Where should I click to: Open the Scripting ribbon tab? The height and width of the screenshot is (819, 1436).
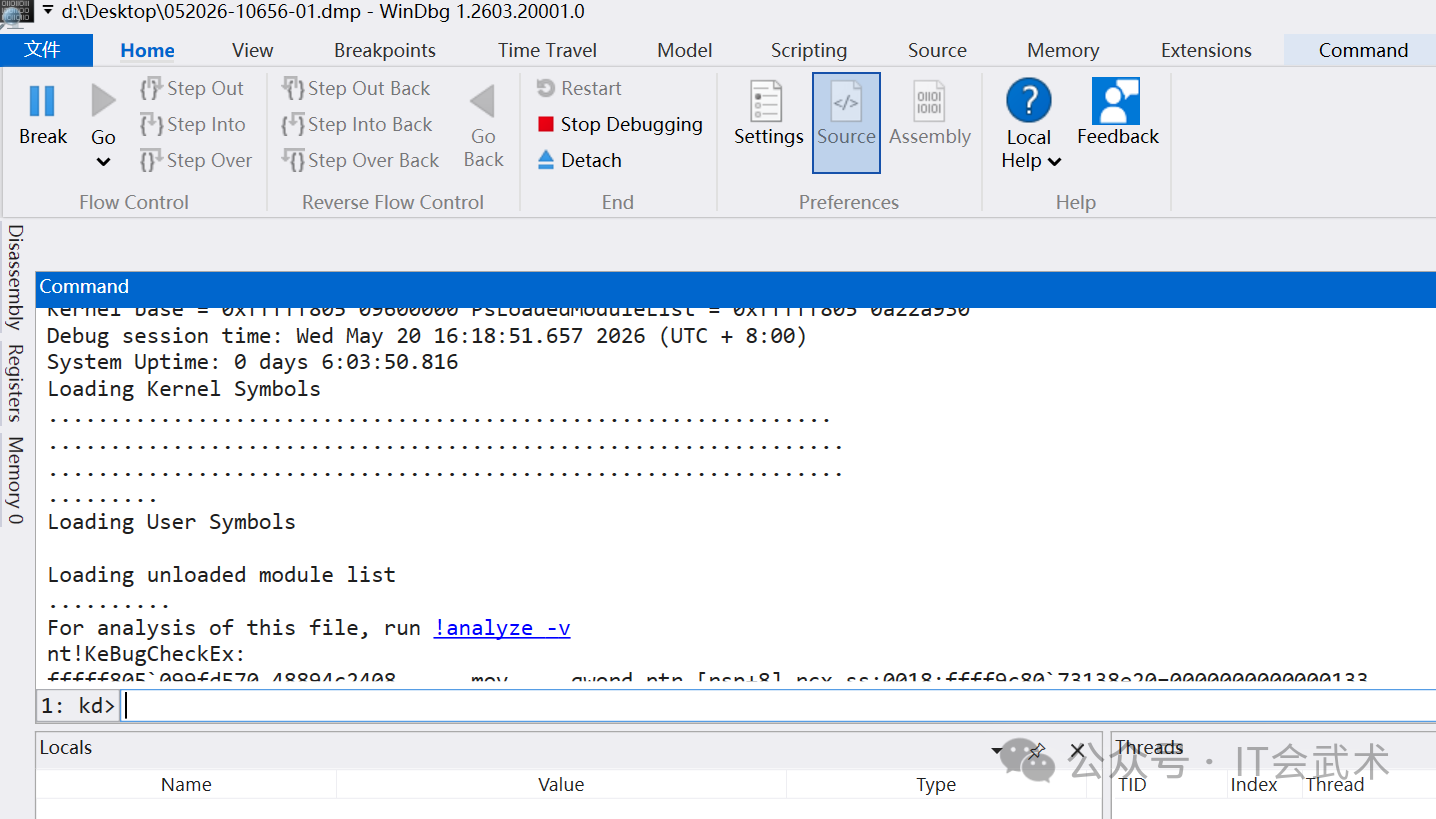(x=809, y=51)
